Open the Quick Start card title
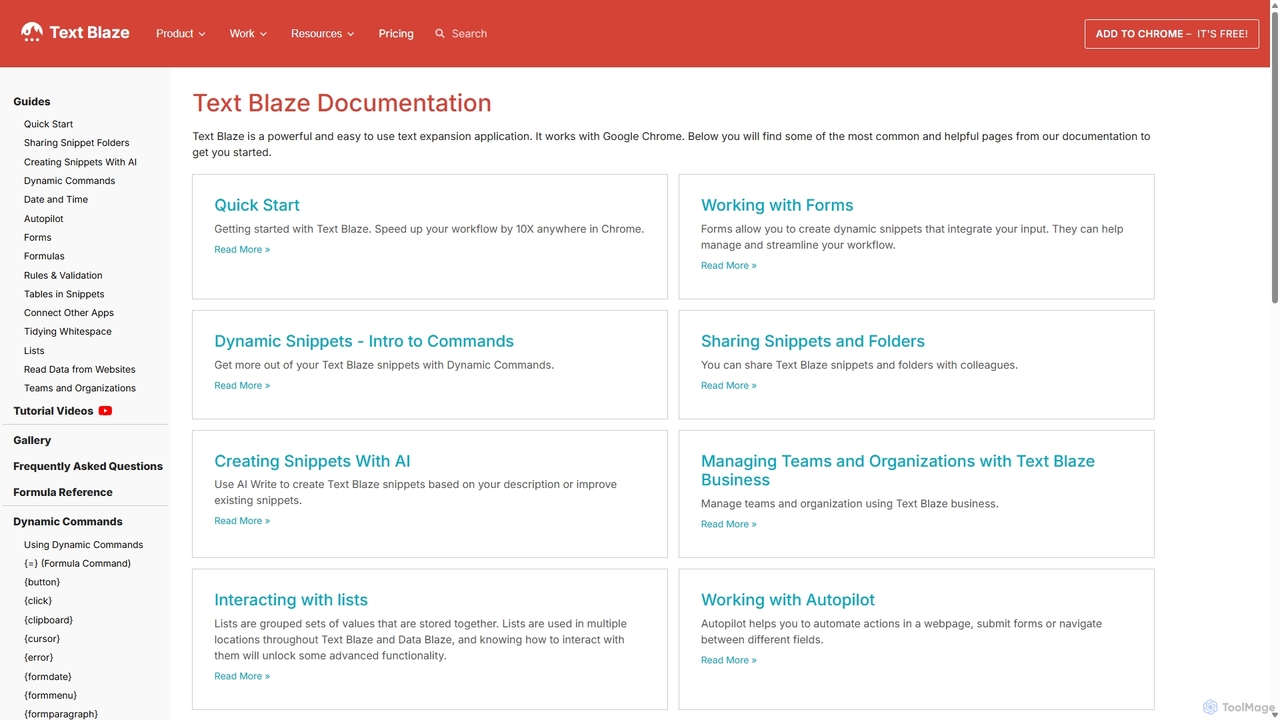This screenshot has width=1280, height=720. click(257, 205)
